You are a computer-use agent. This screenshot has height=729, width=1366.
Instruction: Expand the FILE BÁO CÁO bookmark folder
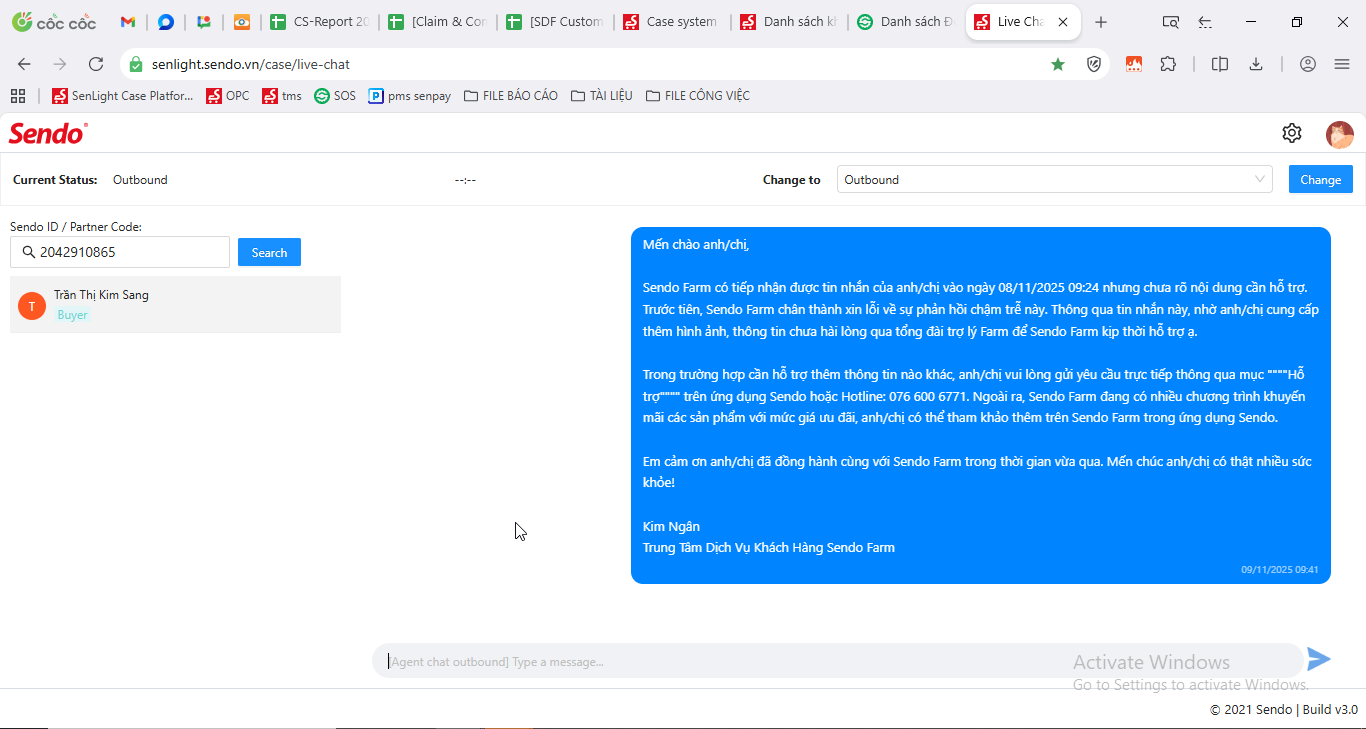pos(511,96)
